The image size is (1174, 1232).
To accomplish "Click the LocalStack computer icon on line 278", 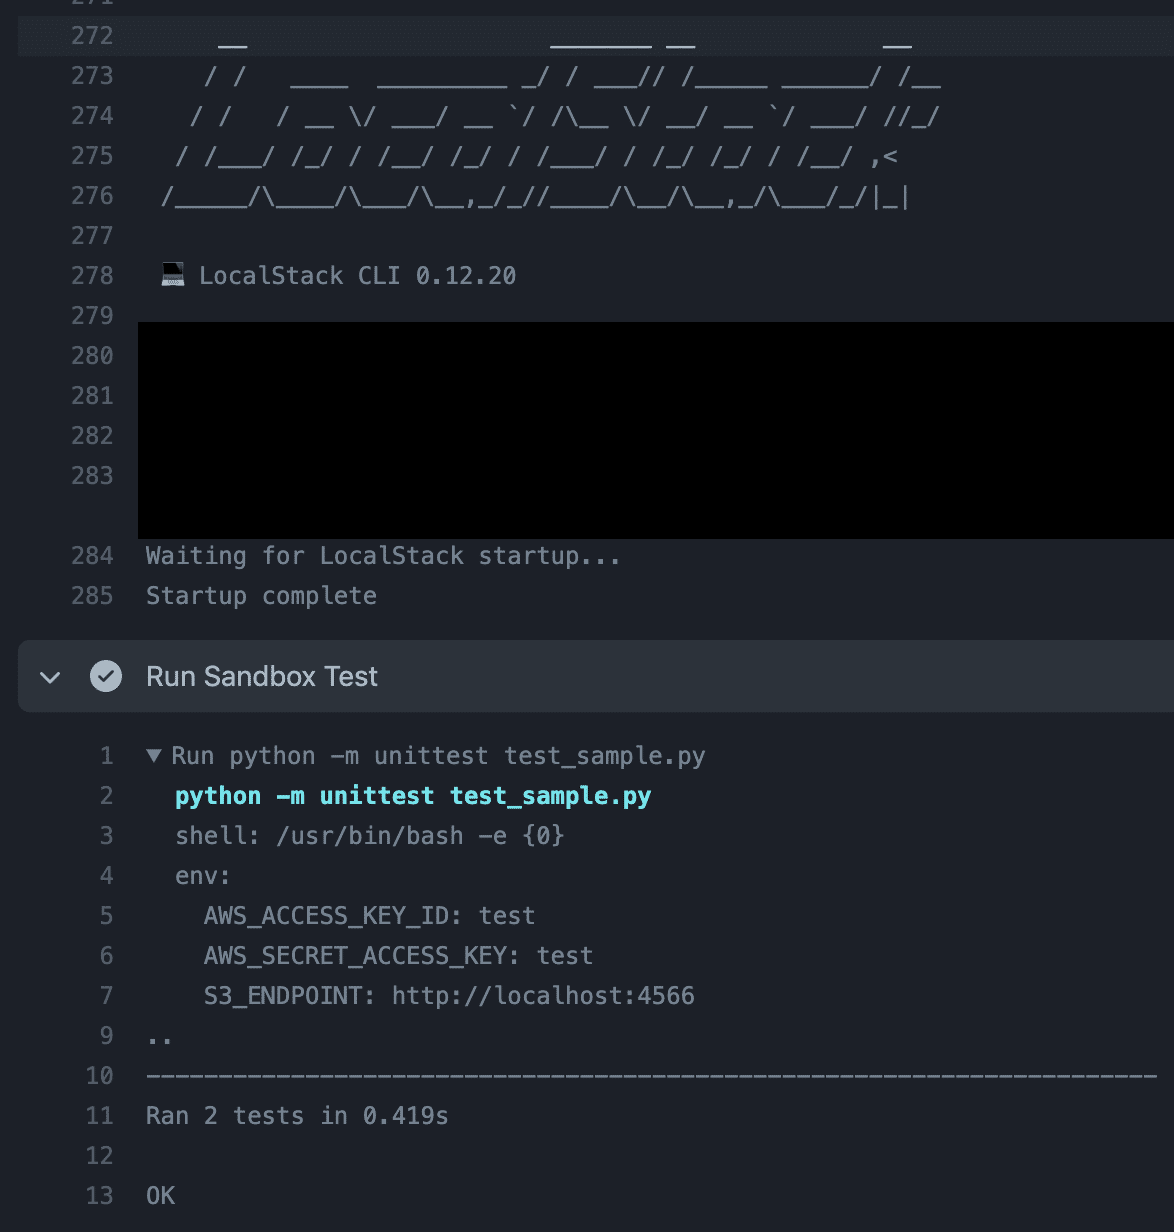I will click(x=172, y=273).
